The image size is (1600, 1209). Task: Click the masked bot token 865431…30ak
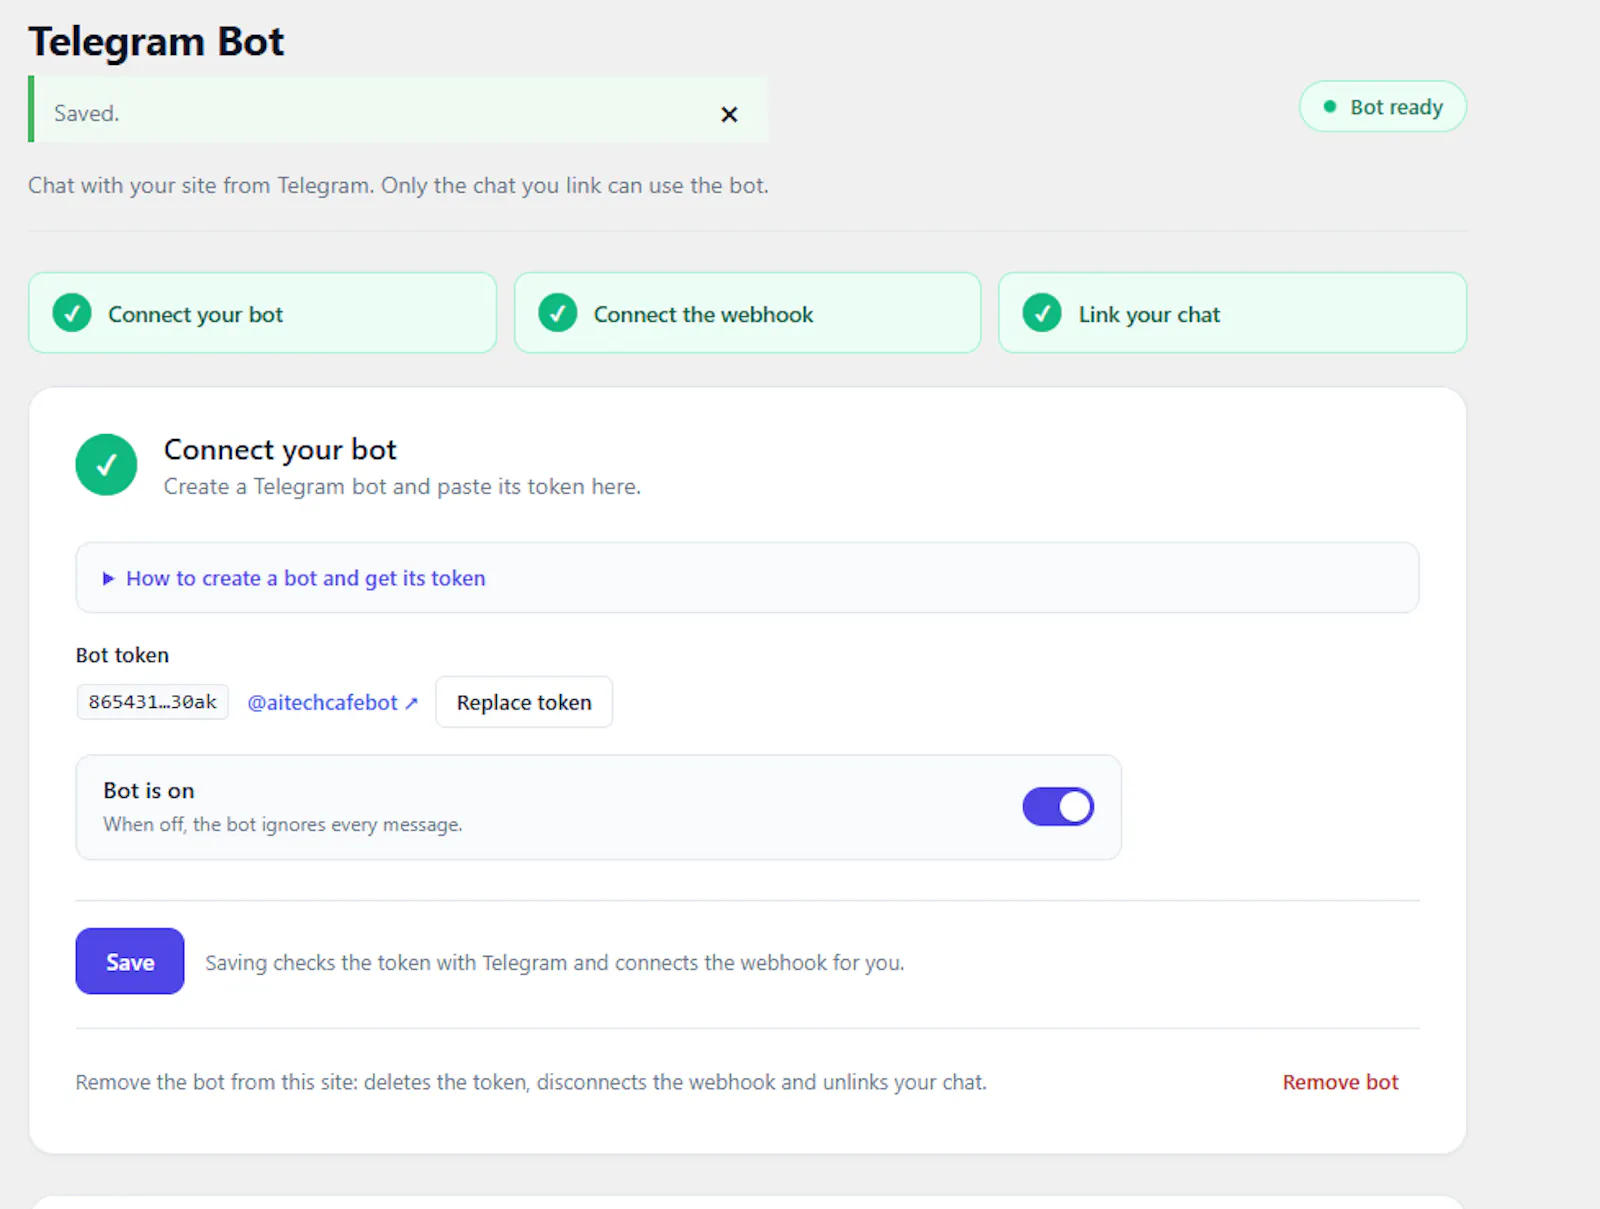(152, 702)
